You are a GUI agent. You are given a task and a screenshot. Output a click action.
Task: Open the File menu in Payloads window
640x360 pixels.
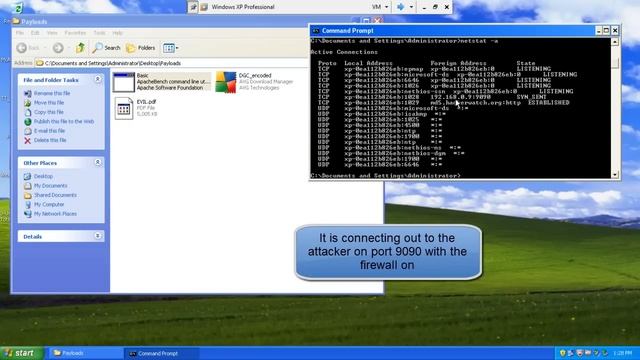[x=20, y=33]
